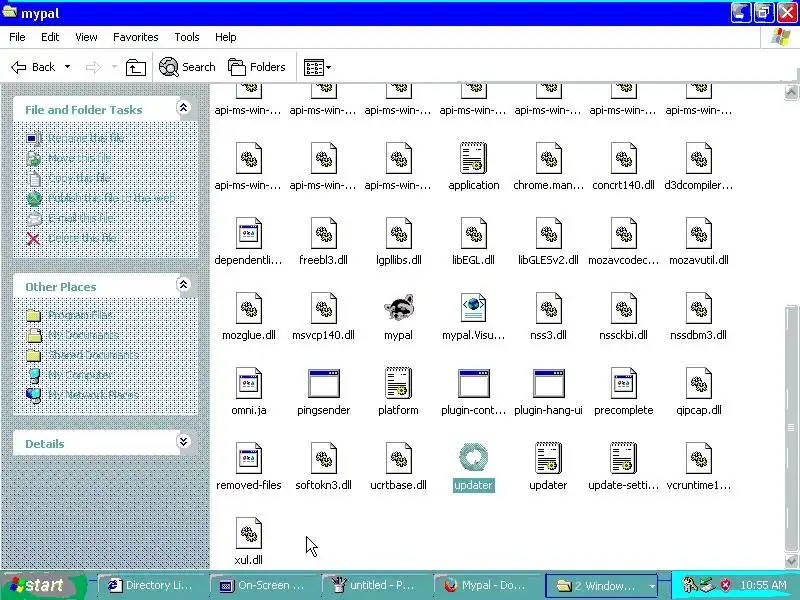Click Move this file link
800x600 pixels.
(80, 158)
